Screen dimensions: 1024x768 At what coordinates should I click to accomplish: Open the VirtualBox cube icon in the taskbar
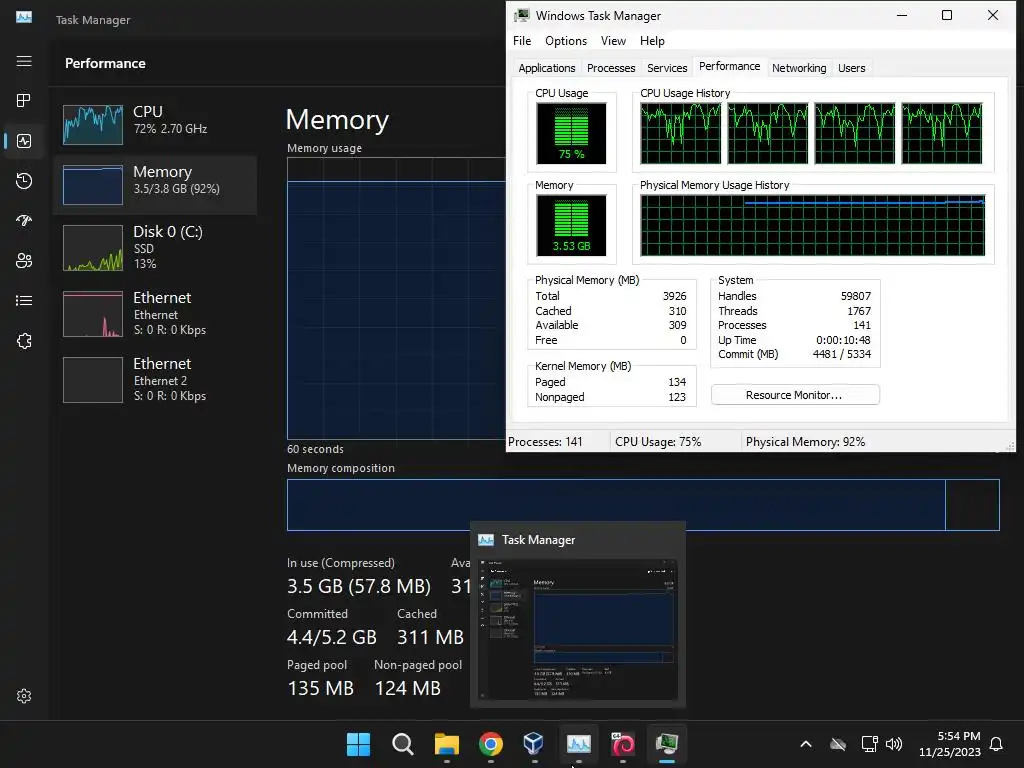tap(534, 744)
